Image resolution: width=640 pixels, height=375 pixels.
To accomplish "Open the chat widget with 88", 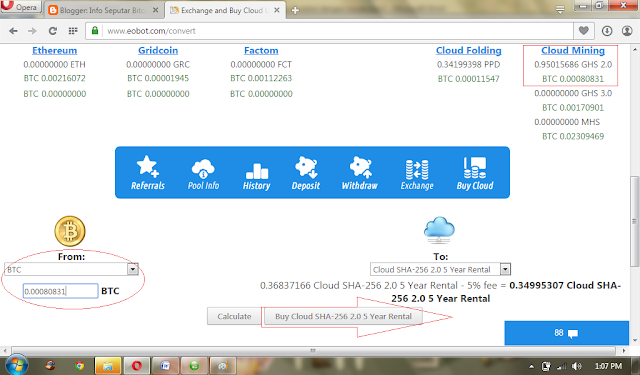I will pos(566,333).
